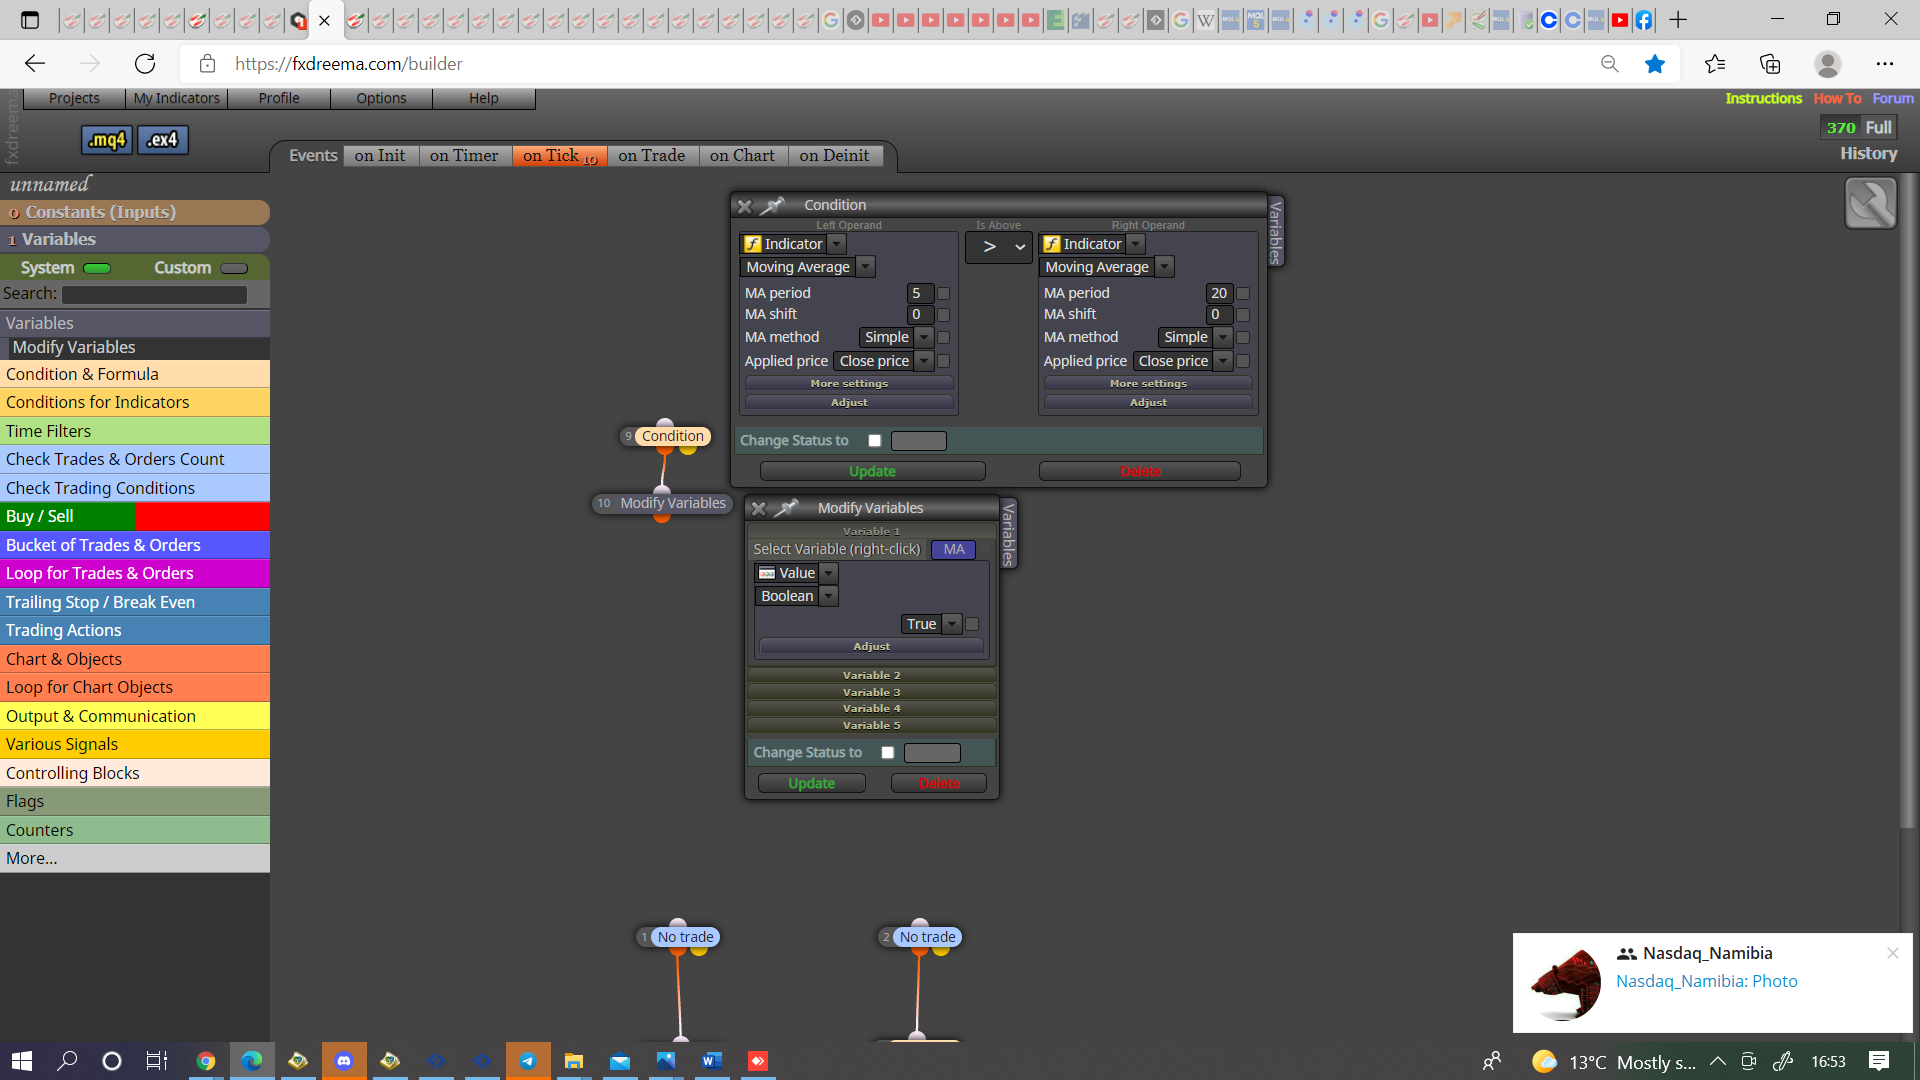Expand left MA method Simple dropdown

point(896,338)
